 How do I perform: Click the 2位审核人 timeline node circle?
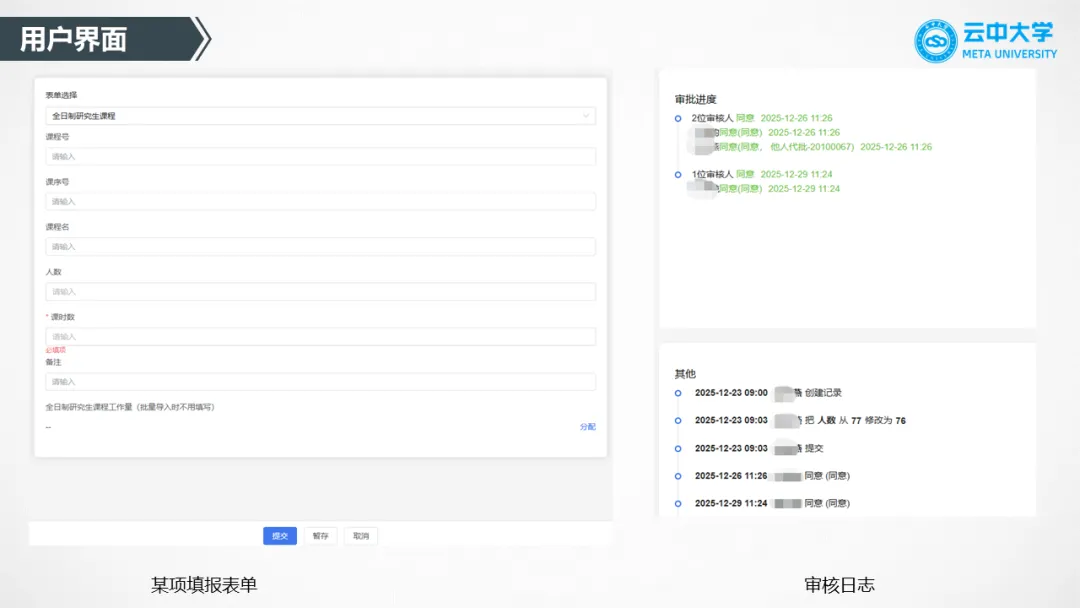[x=678, y=118]
